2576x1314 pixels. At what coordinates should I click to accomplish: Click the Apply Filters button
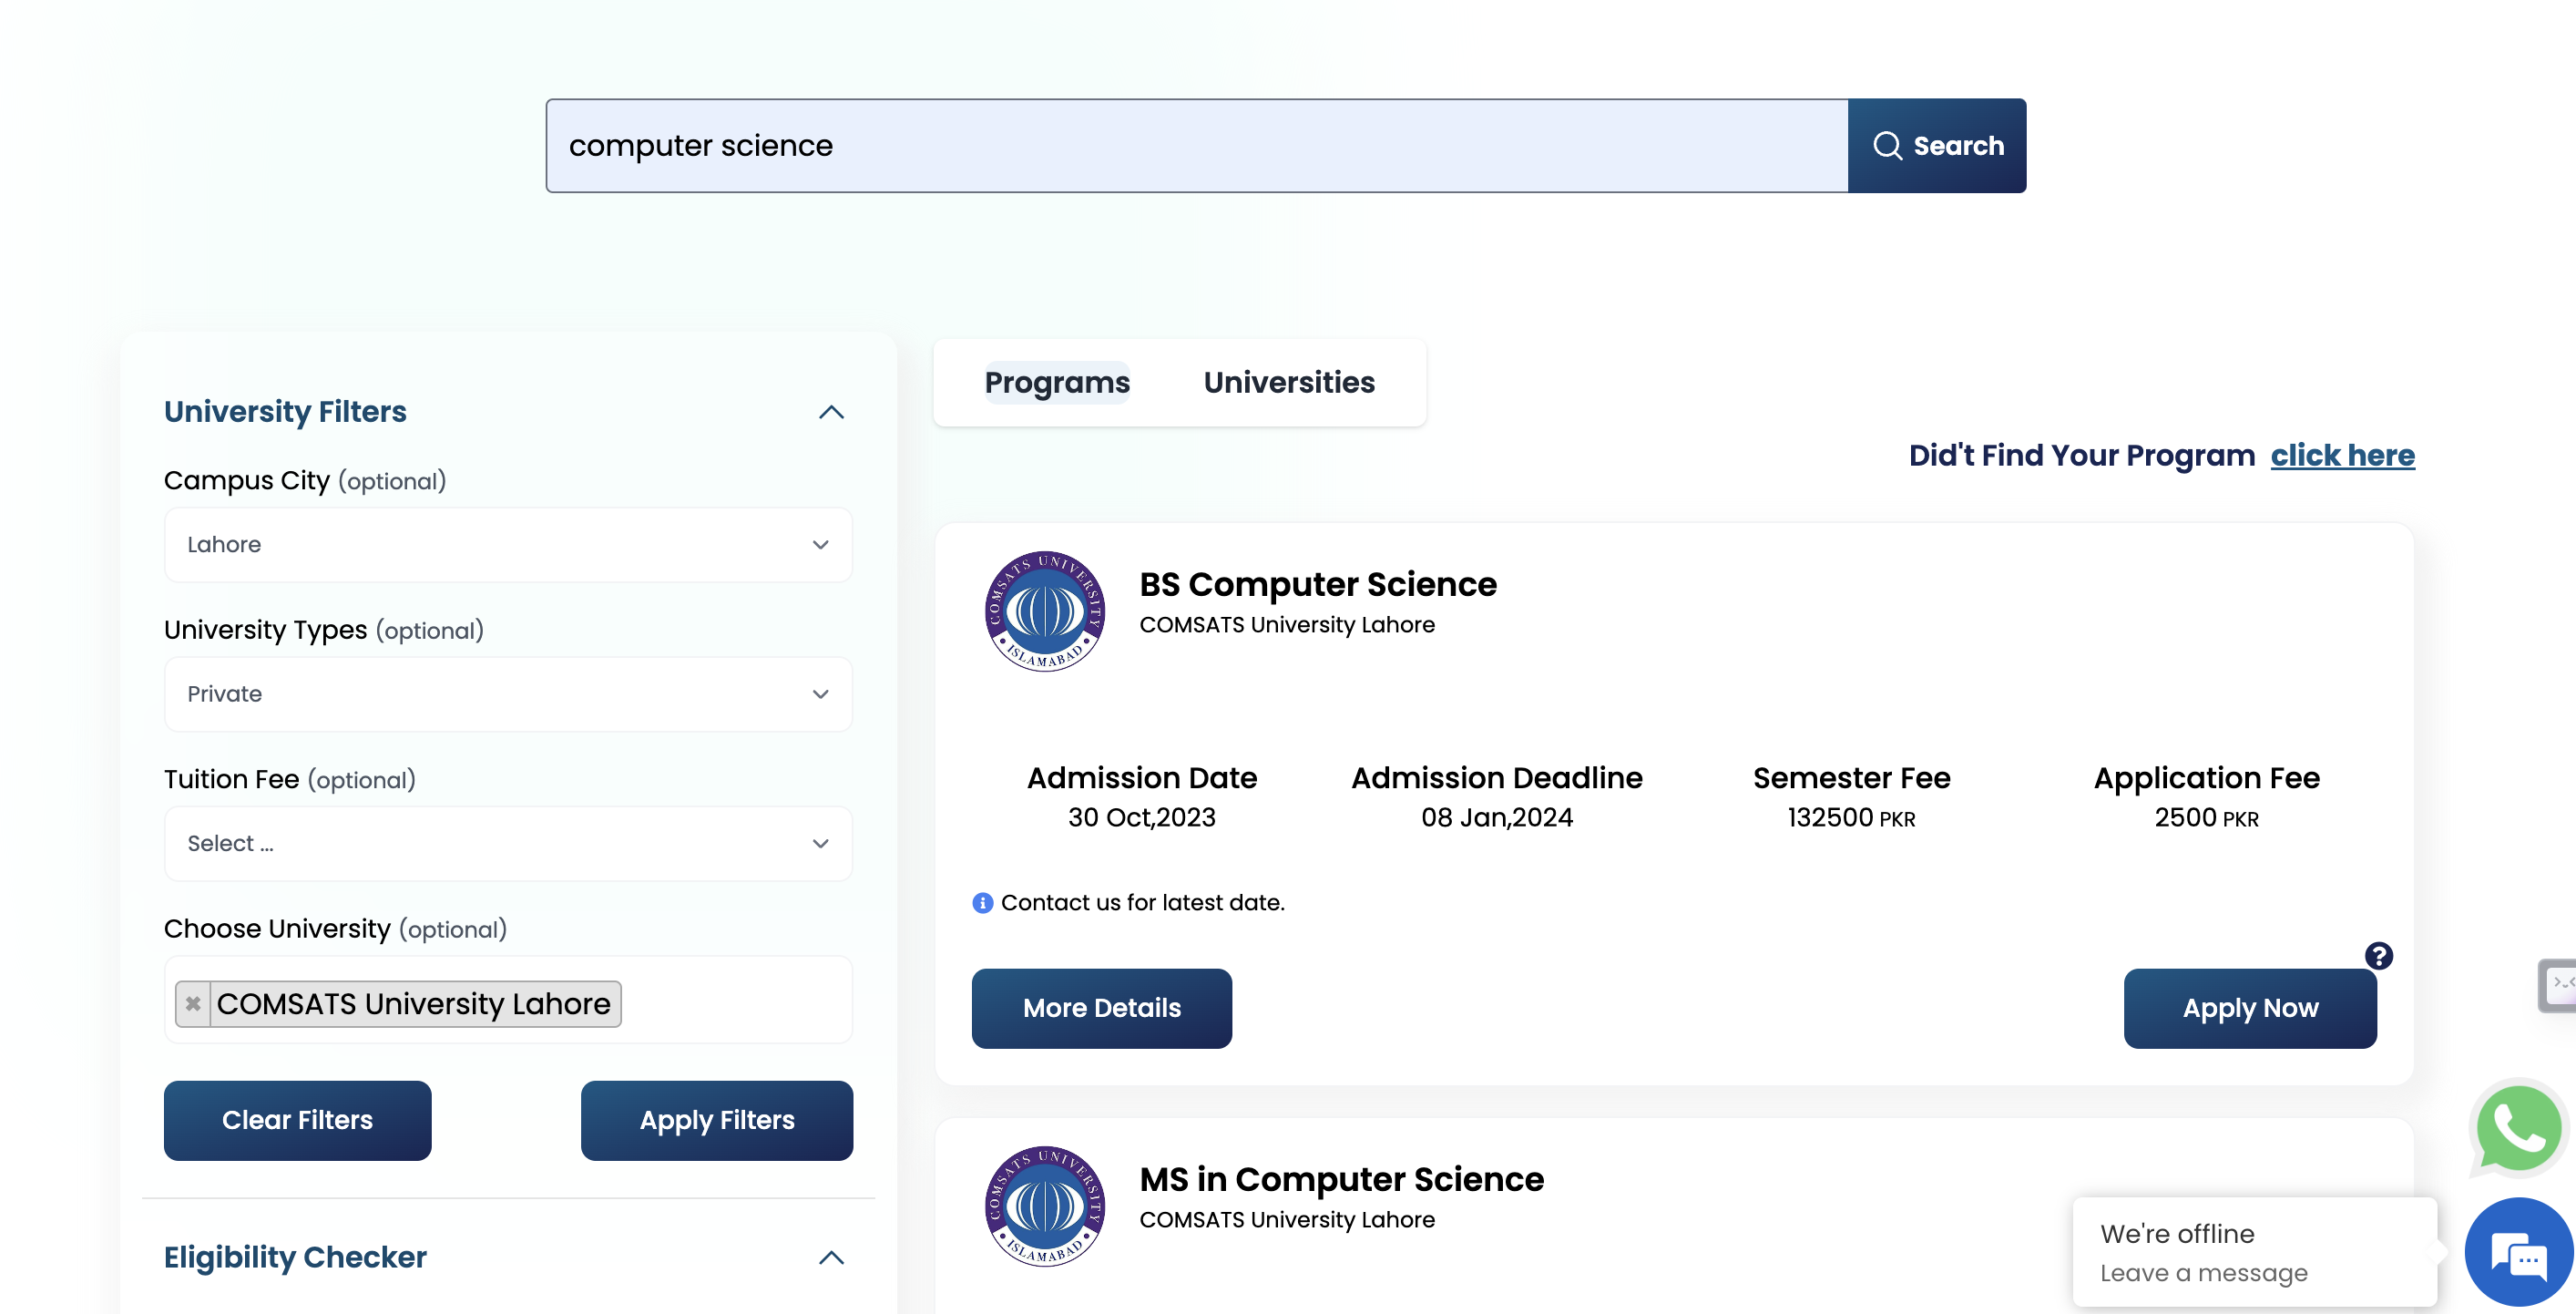coord(716,1119)
